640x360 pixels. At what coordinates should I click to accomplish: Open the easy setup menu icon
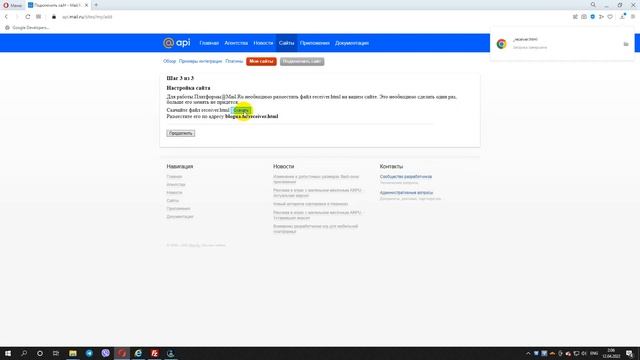pyautogui.click(x=633, y=17)
